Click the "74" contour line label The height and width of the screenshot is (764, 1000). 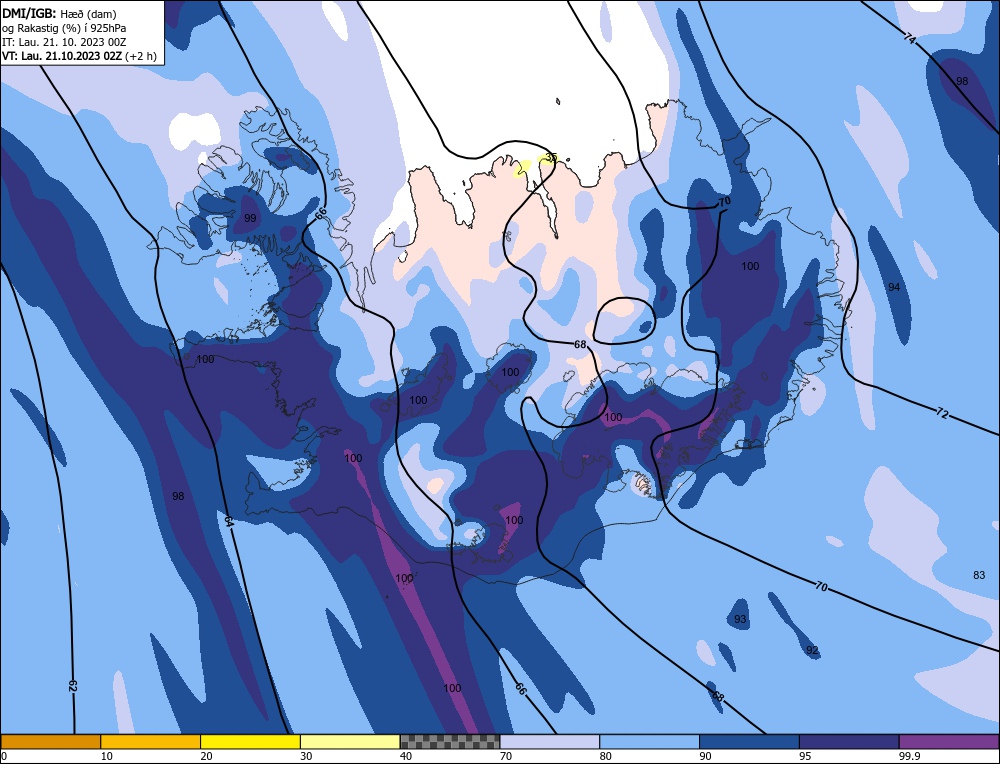910,38
